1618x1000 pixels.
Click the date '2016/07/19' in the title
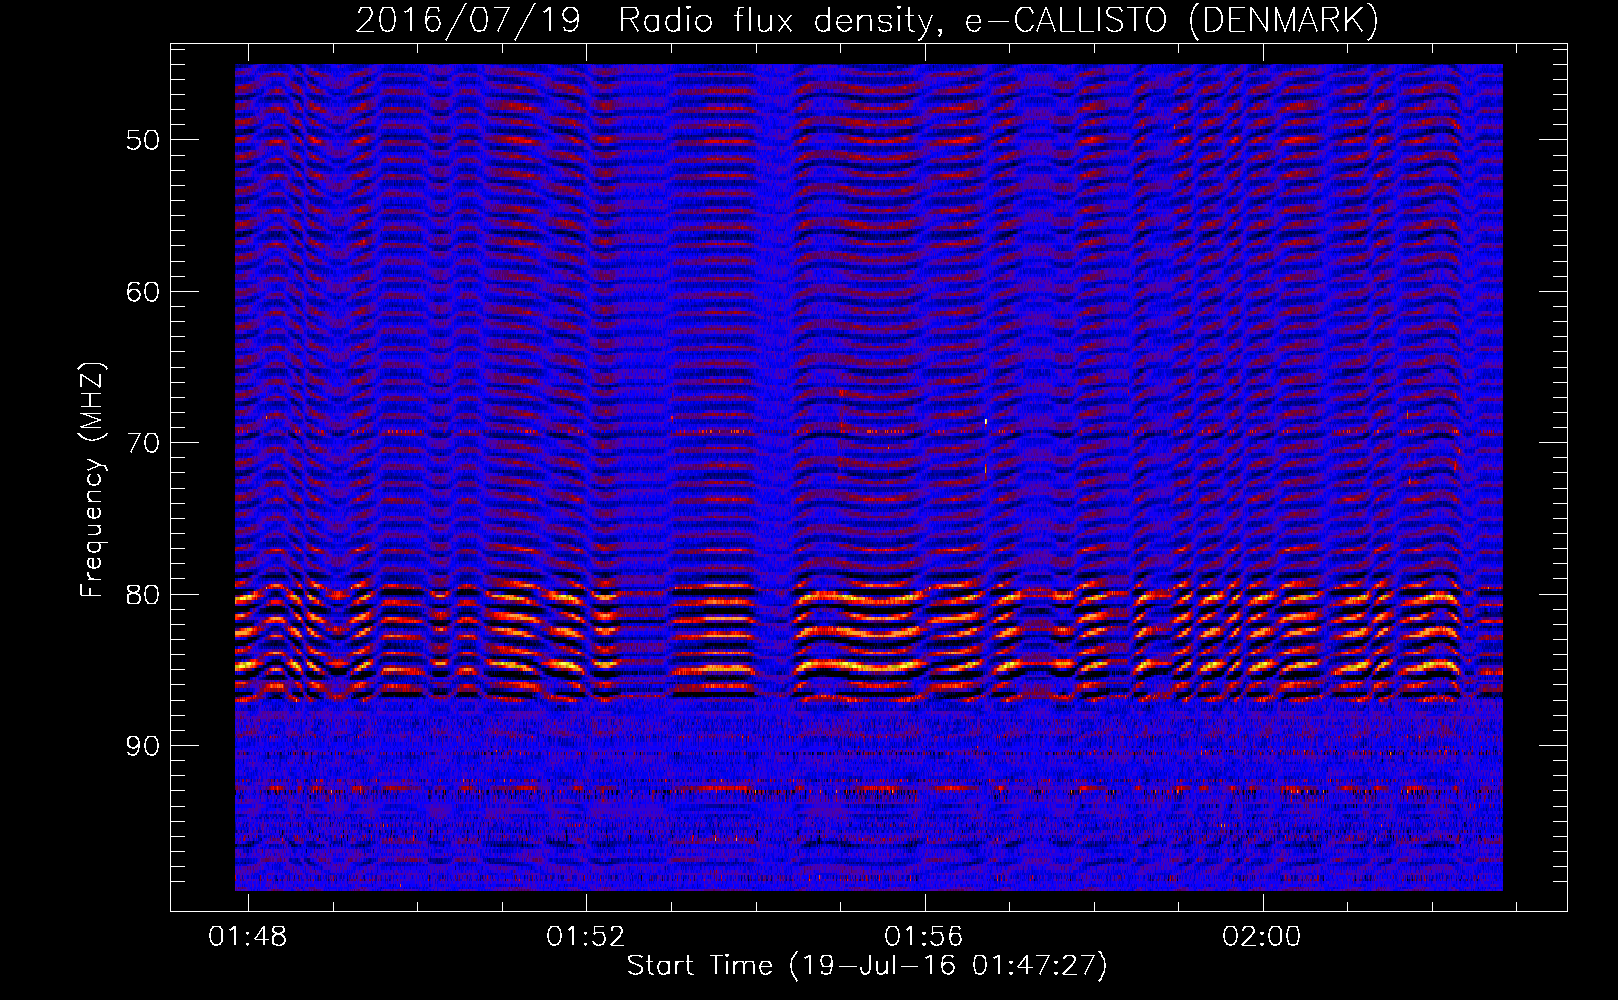pyautogui.click(x=468, y=20)
